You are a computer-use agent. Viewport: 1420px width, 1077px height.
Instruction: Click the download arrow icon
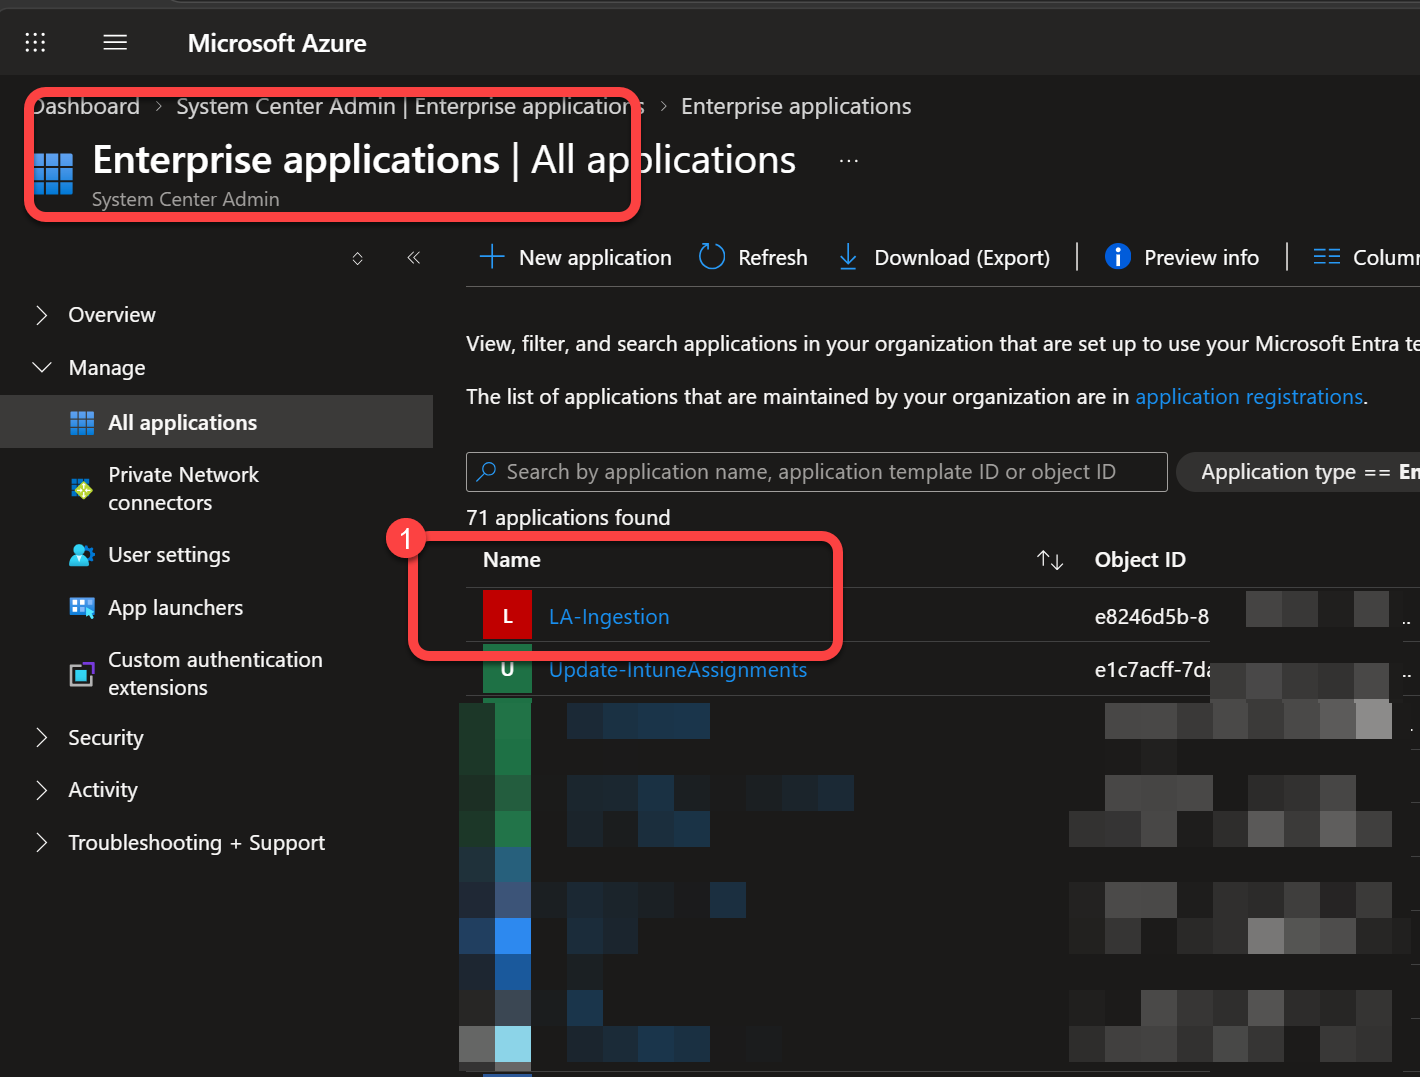pyautogui.click(x=848, y=257)
